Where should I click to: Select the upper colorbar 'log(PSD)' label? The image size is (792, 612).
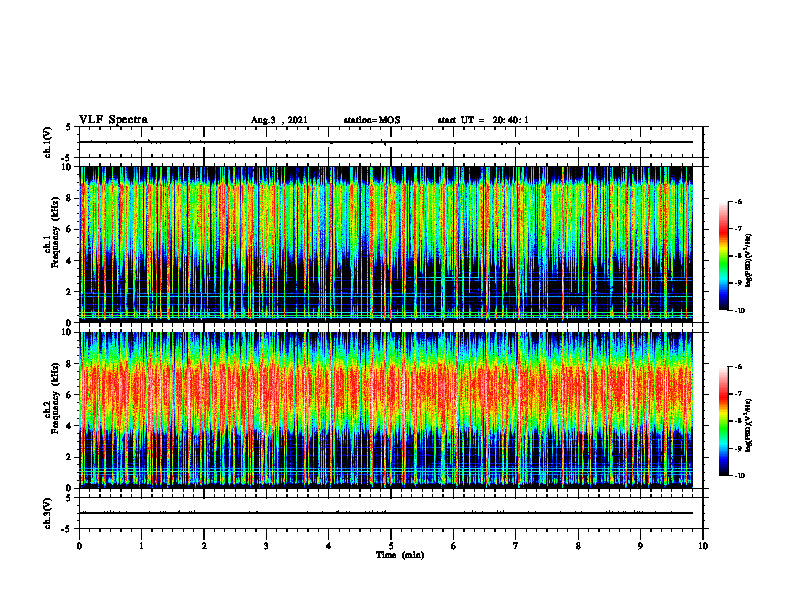coord(750,260)
